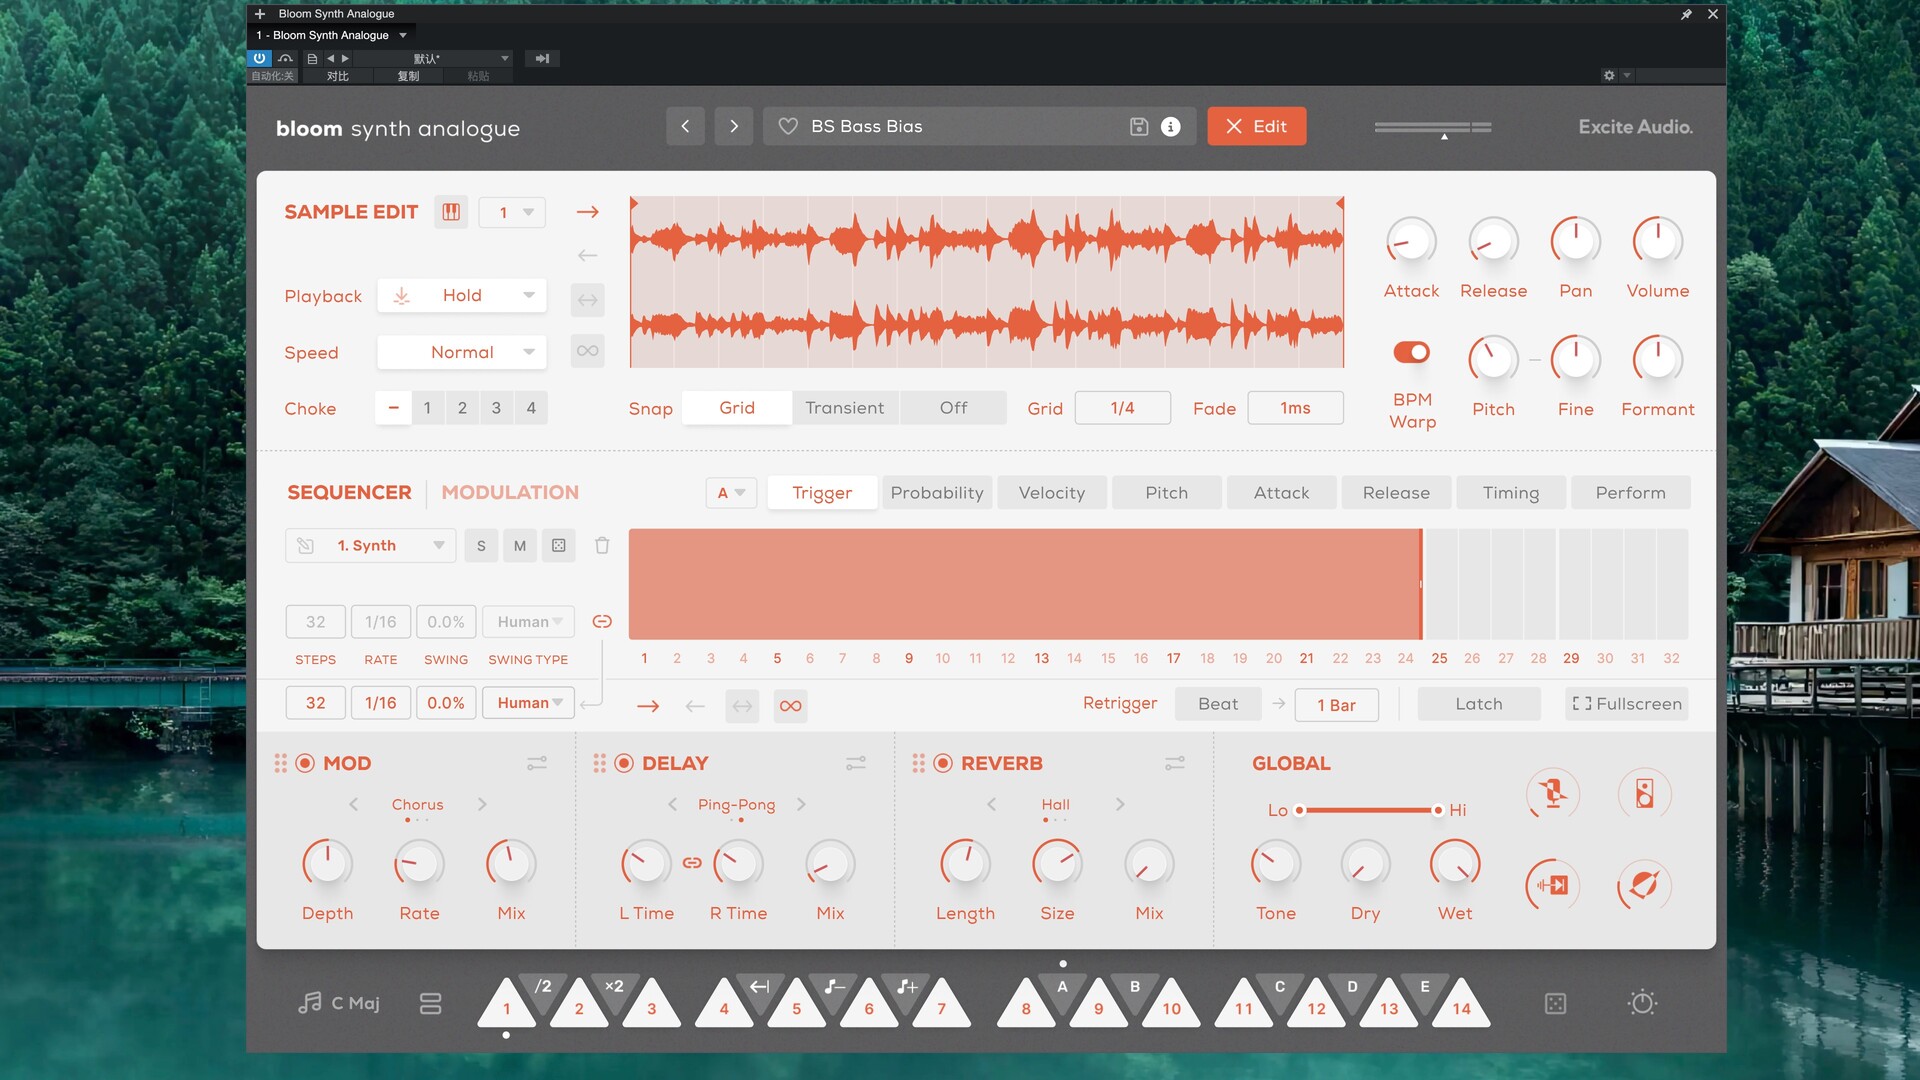Set sample ping-pong direction arrow
The height and width of the screenshot is (1080, 1920).
(588, 299)
